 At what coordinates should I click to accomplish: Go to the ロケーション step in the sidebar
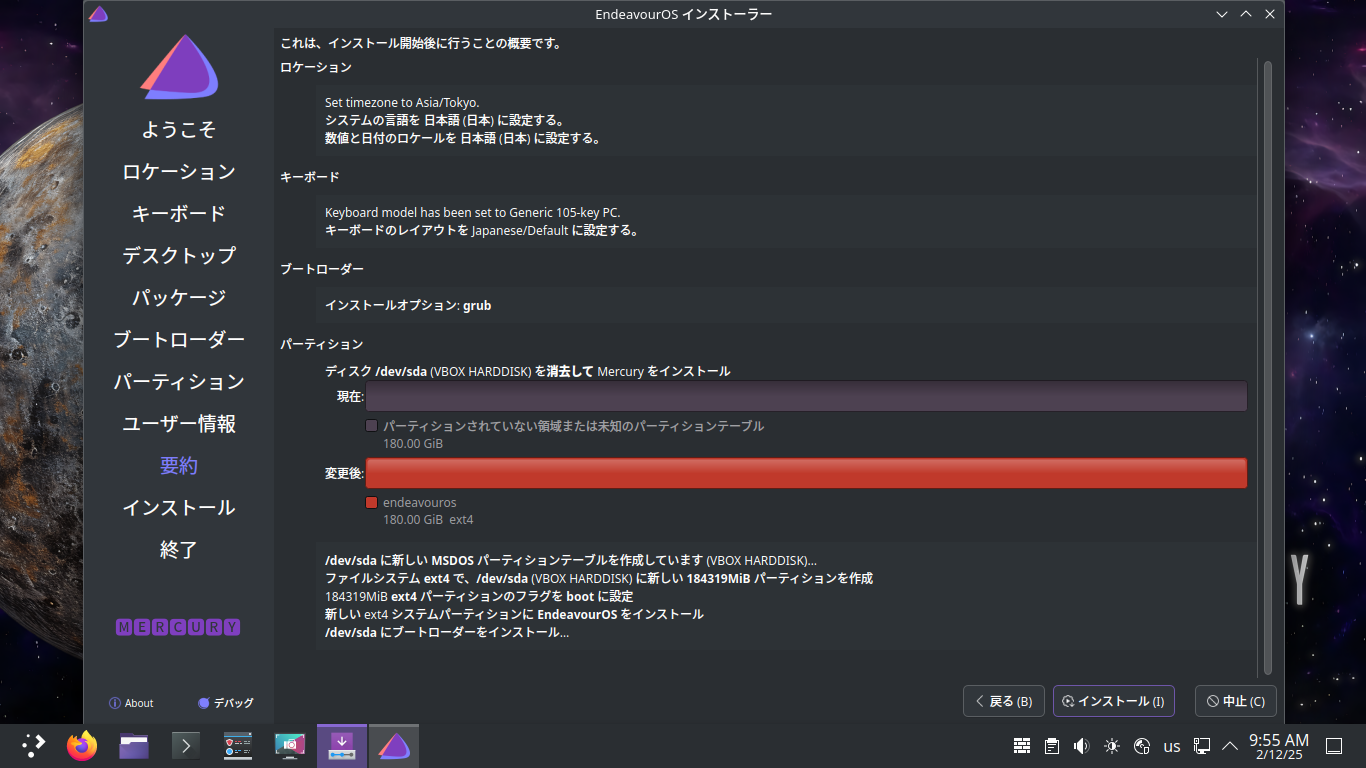(179, 172)
